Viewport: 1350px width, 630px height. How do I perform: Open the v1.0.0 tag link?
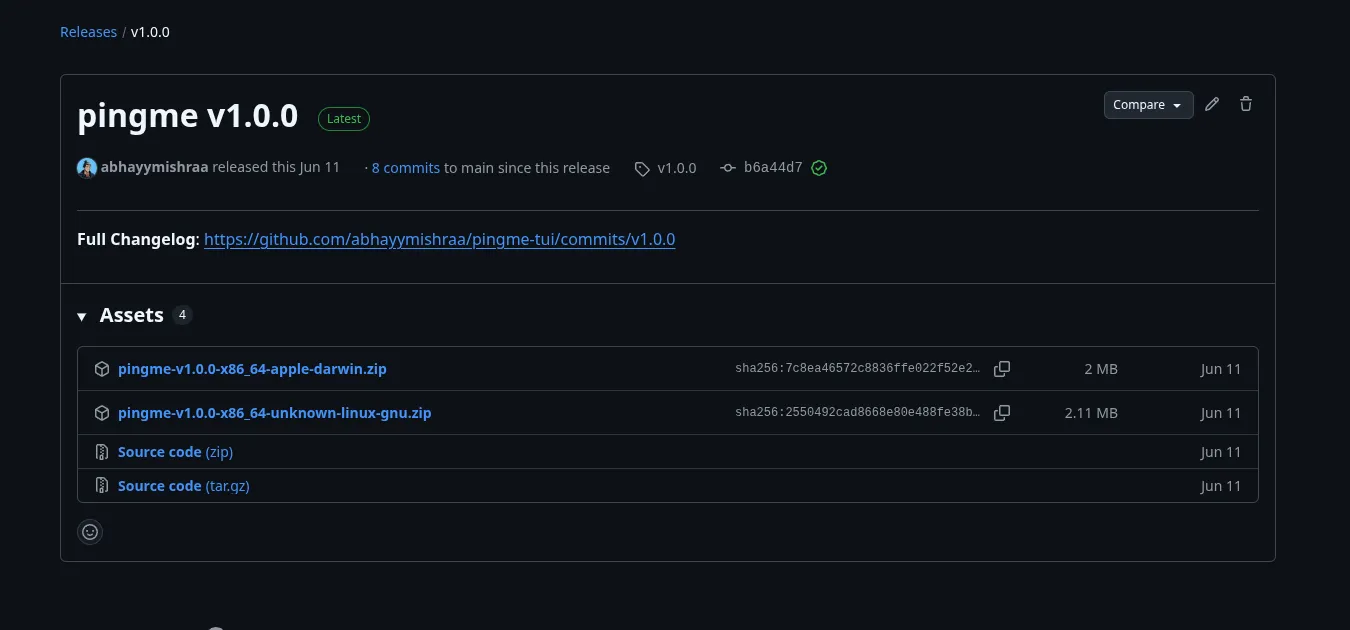(677, 168)
